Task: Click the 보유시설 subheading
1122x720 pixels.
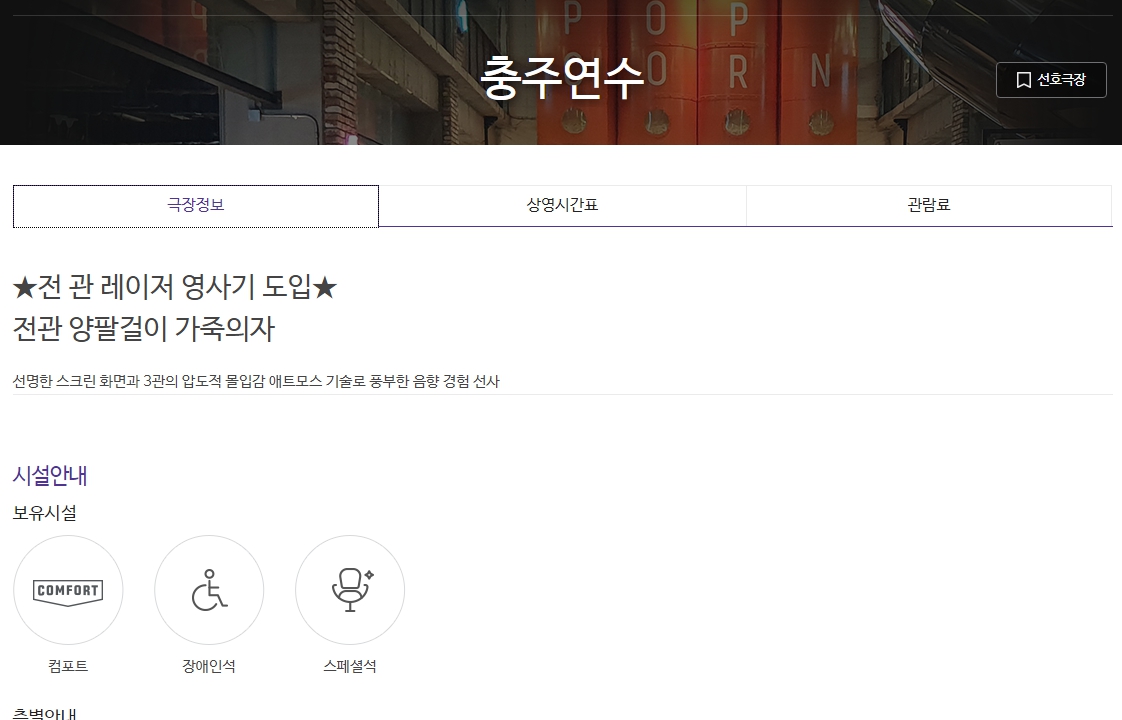Action: click(x=44, y=513)
